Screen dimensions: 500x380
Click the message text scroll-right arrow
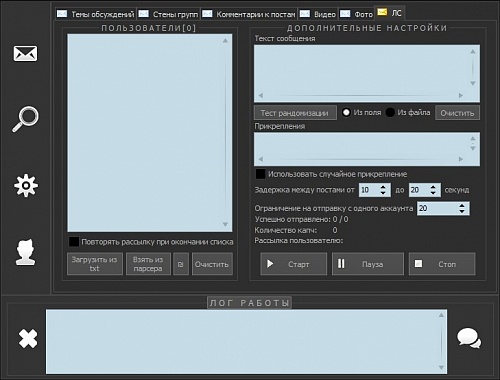point(461,96)
